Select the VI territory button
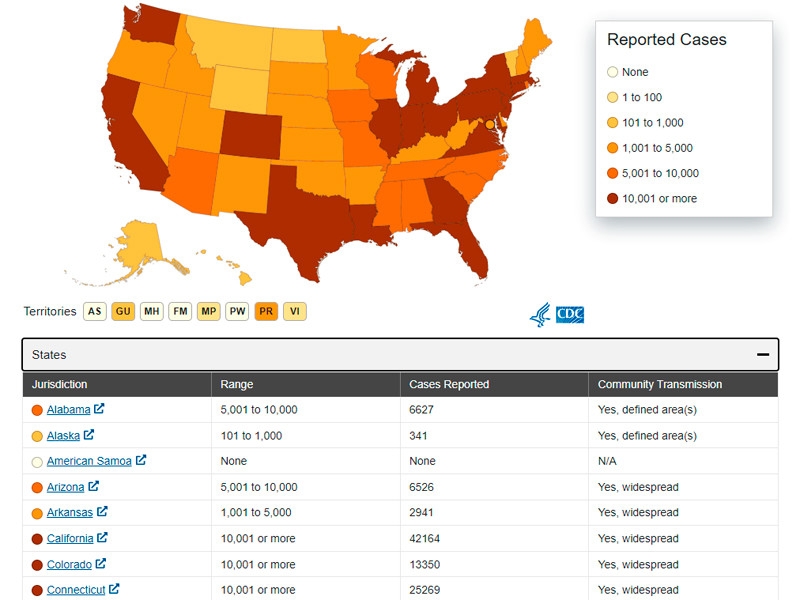This screenshot has height=600, width=800. coord(294,311)
